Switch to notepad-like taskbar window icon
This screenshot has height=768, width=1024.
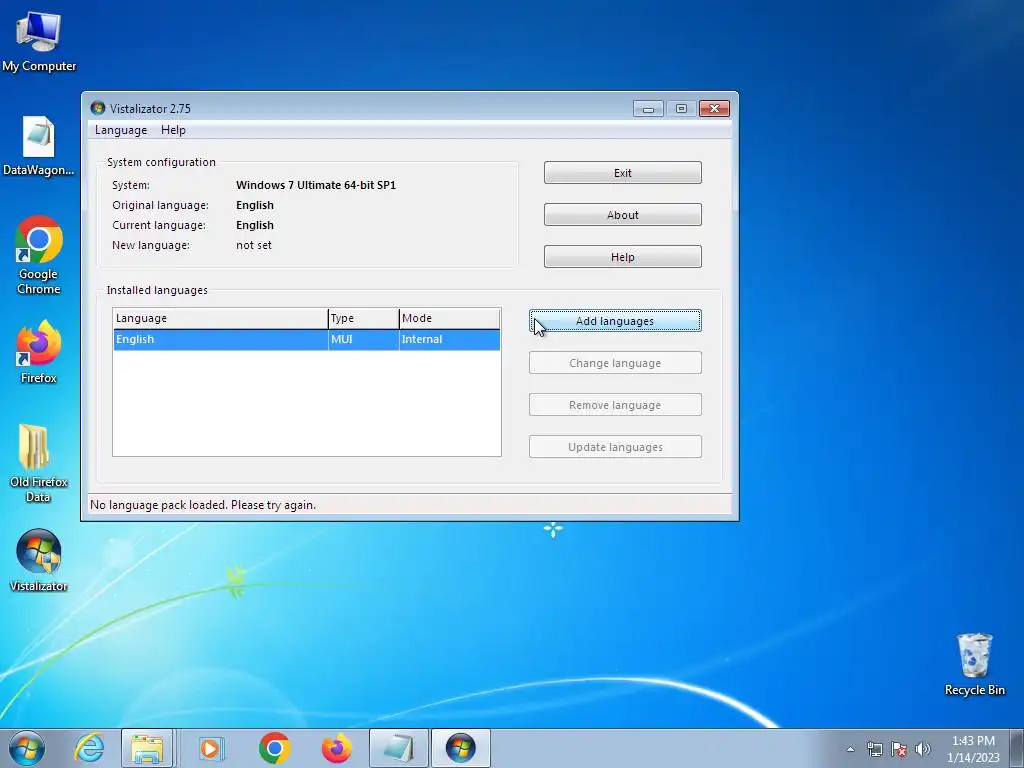[x=398, y=748]
